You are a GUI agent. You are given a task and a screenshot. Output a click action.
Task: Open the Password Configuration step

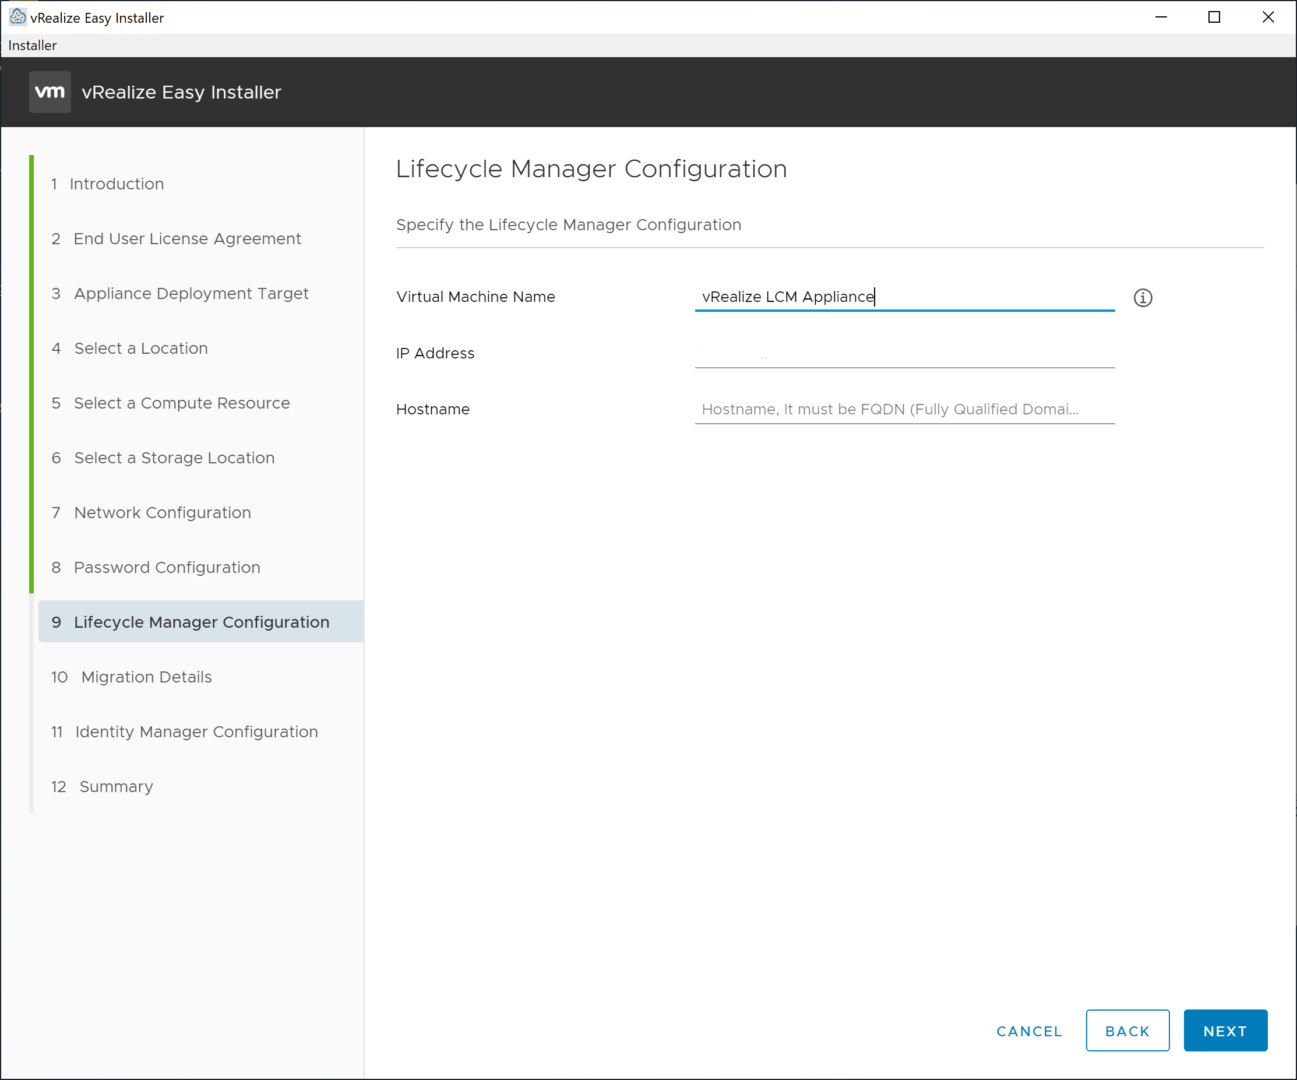pyautogui.click(x=167, y=568)
